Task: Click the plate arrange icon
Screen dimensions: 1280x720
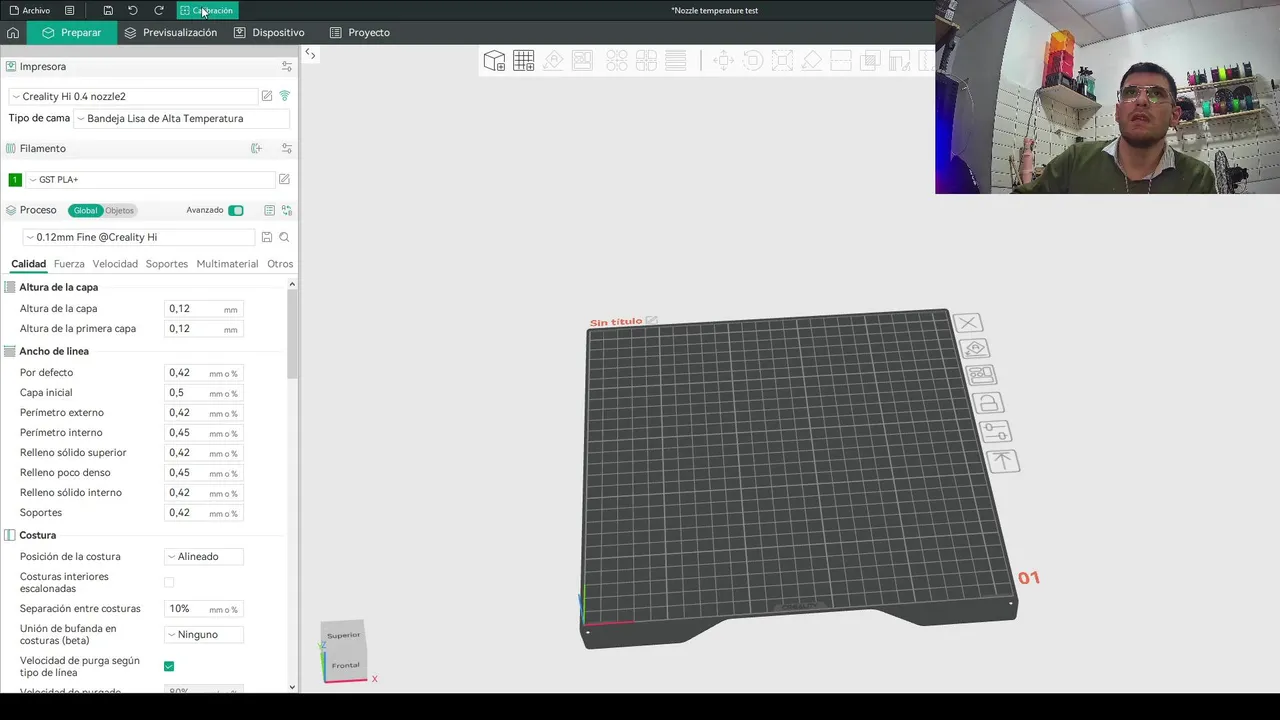Action: click(981, 375)
